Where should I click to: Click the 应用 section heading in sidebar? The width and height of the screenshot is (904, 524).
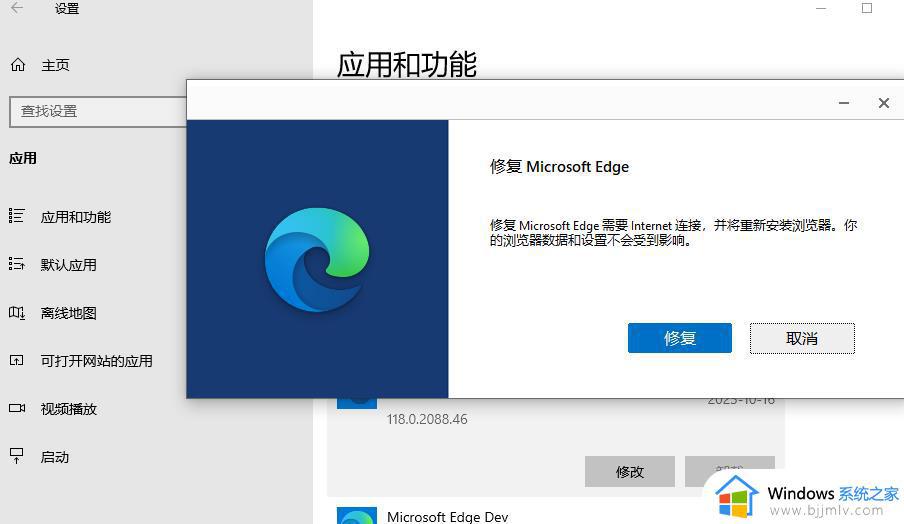tap(23, 159)
